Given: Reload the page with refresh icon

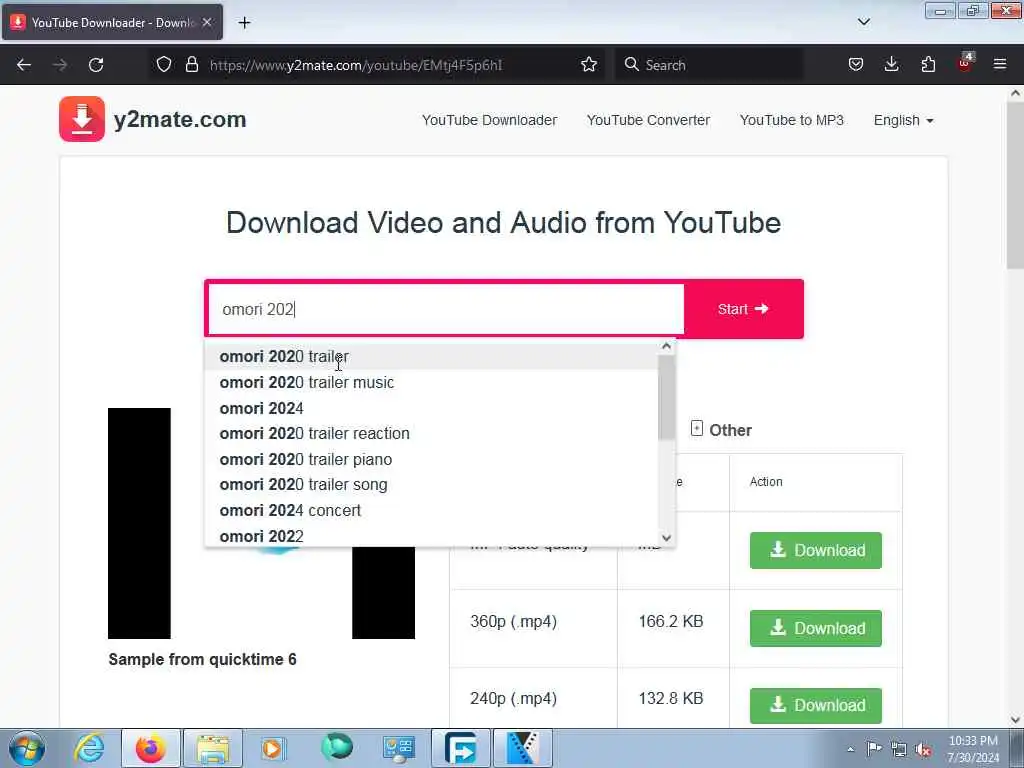Looking at the screenshot, I should [x=96, y=65].
